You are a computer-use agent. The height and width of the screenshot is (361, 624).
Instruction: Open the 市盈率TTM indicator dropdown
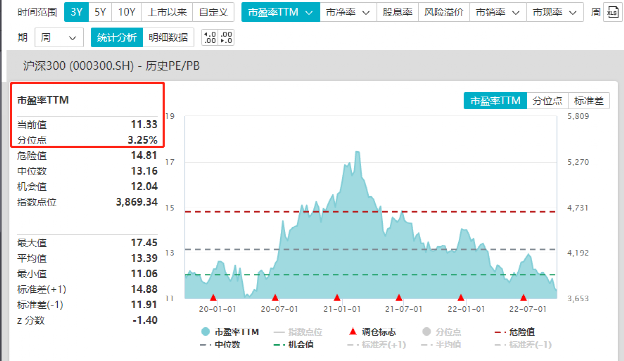coord(280,12)
